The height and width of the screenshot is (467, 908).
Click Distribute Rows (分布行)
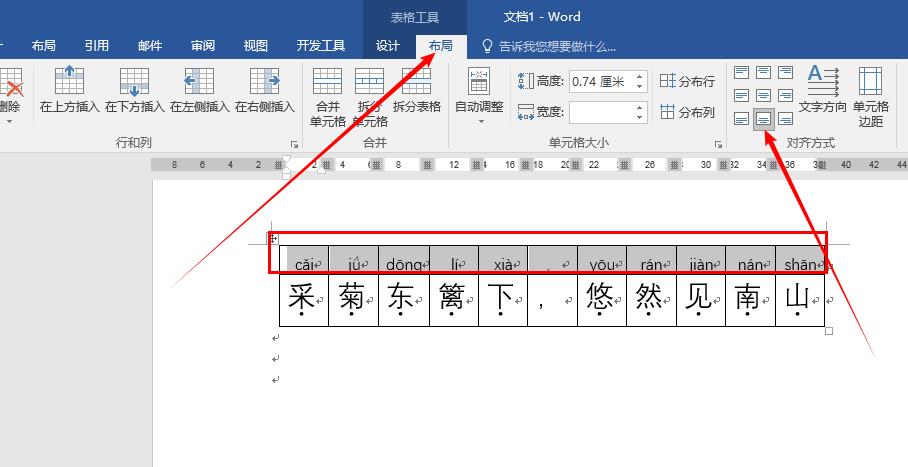click(687, 81)
